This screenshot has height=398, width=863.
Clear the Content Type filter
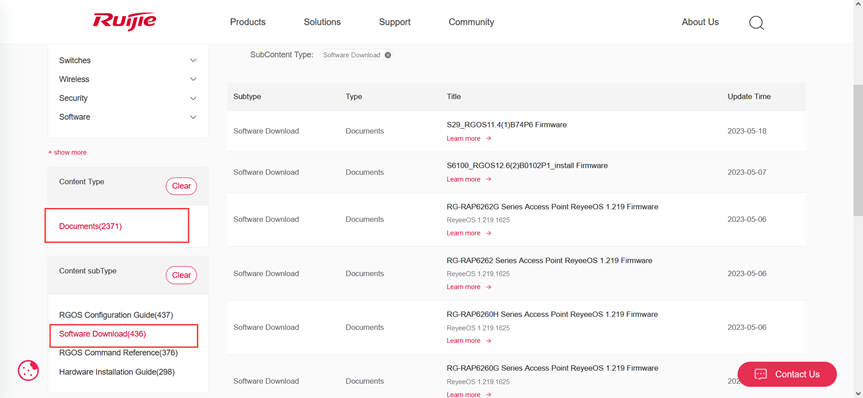point(181,186)
